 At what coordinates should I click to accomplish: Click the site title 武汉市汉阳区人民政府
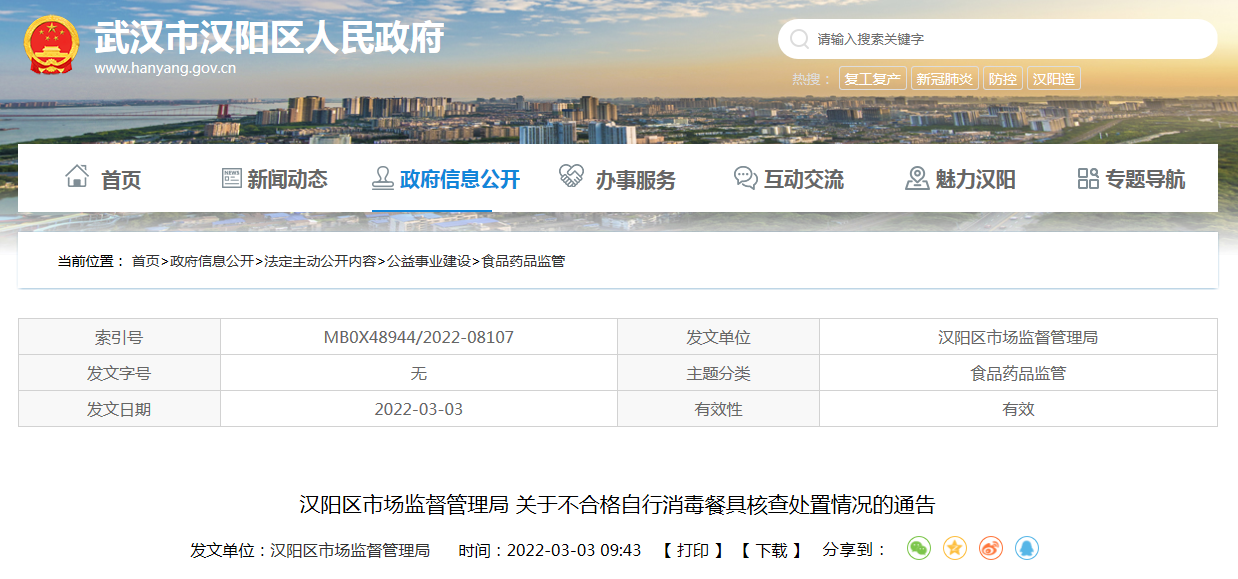click(x=270, y=38)
